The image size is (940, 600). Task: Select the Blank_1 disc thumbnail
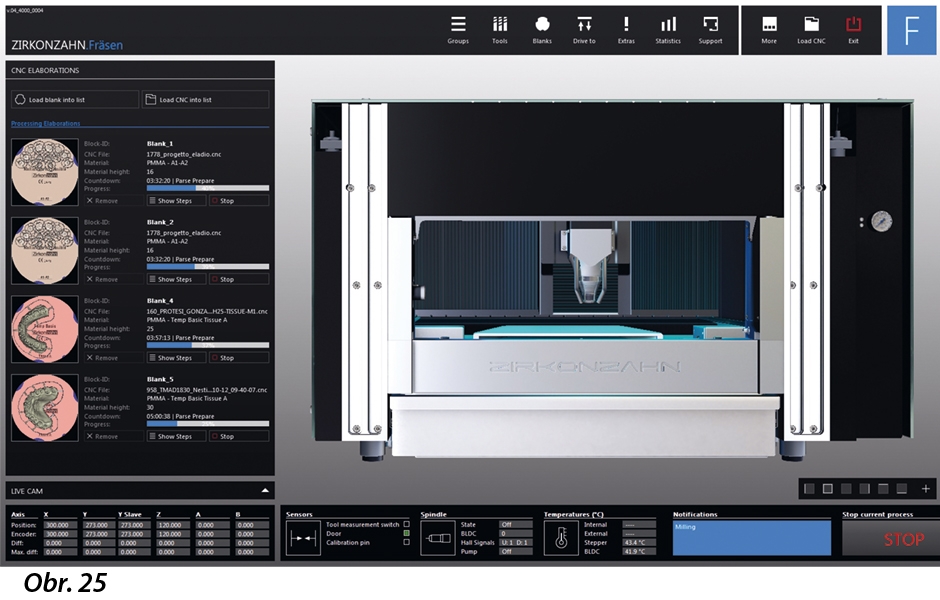(45, 172)
